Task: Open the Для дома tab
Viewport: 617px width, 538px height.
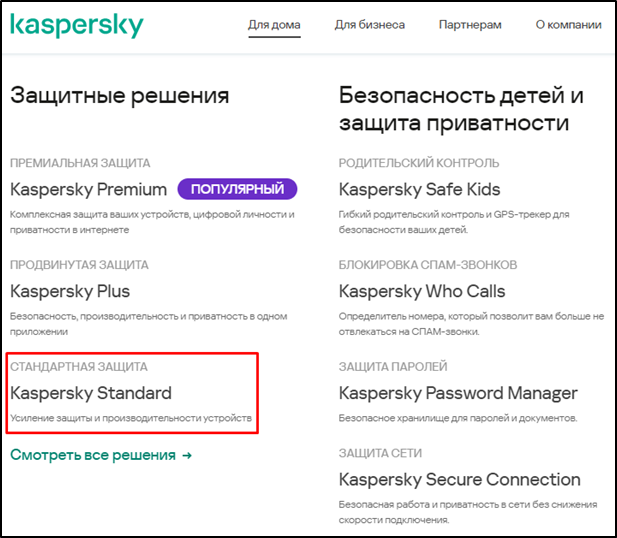Action: 274,24
